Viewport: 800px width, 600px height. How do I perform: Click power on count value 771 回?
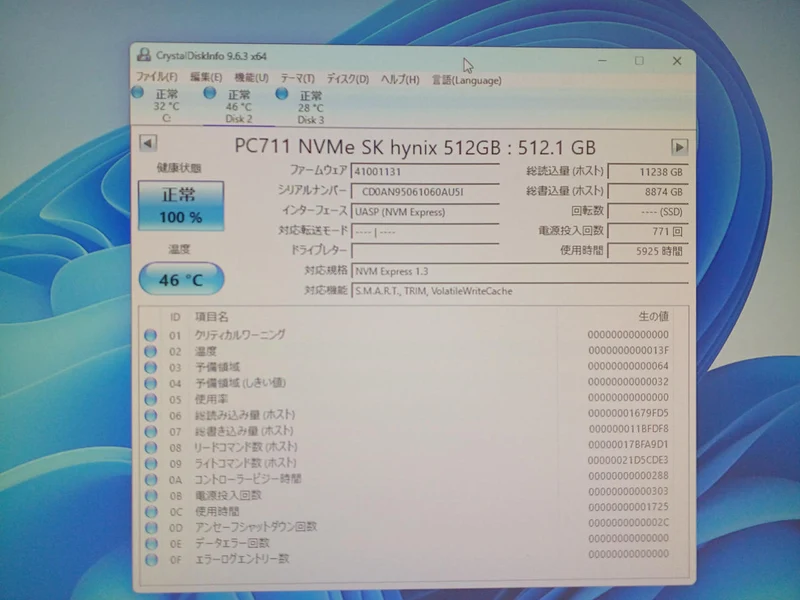648,231
